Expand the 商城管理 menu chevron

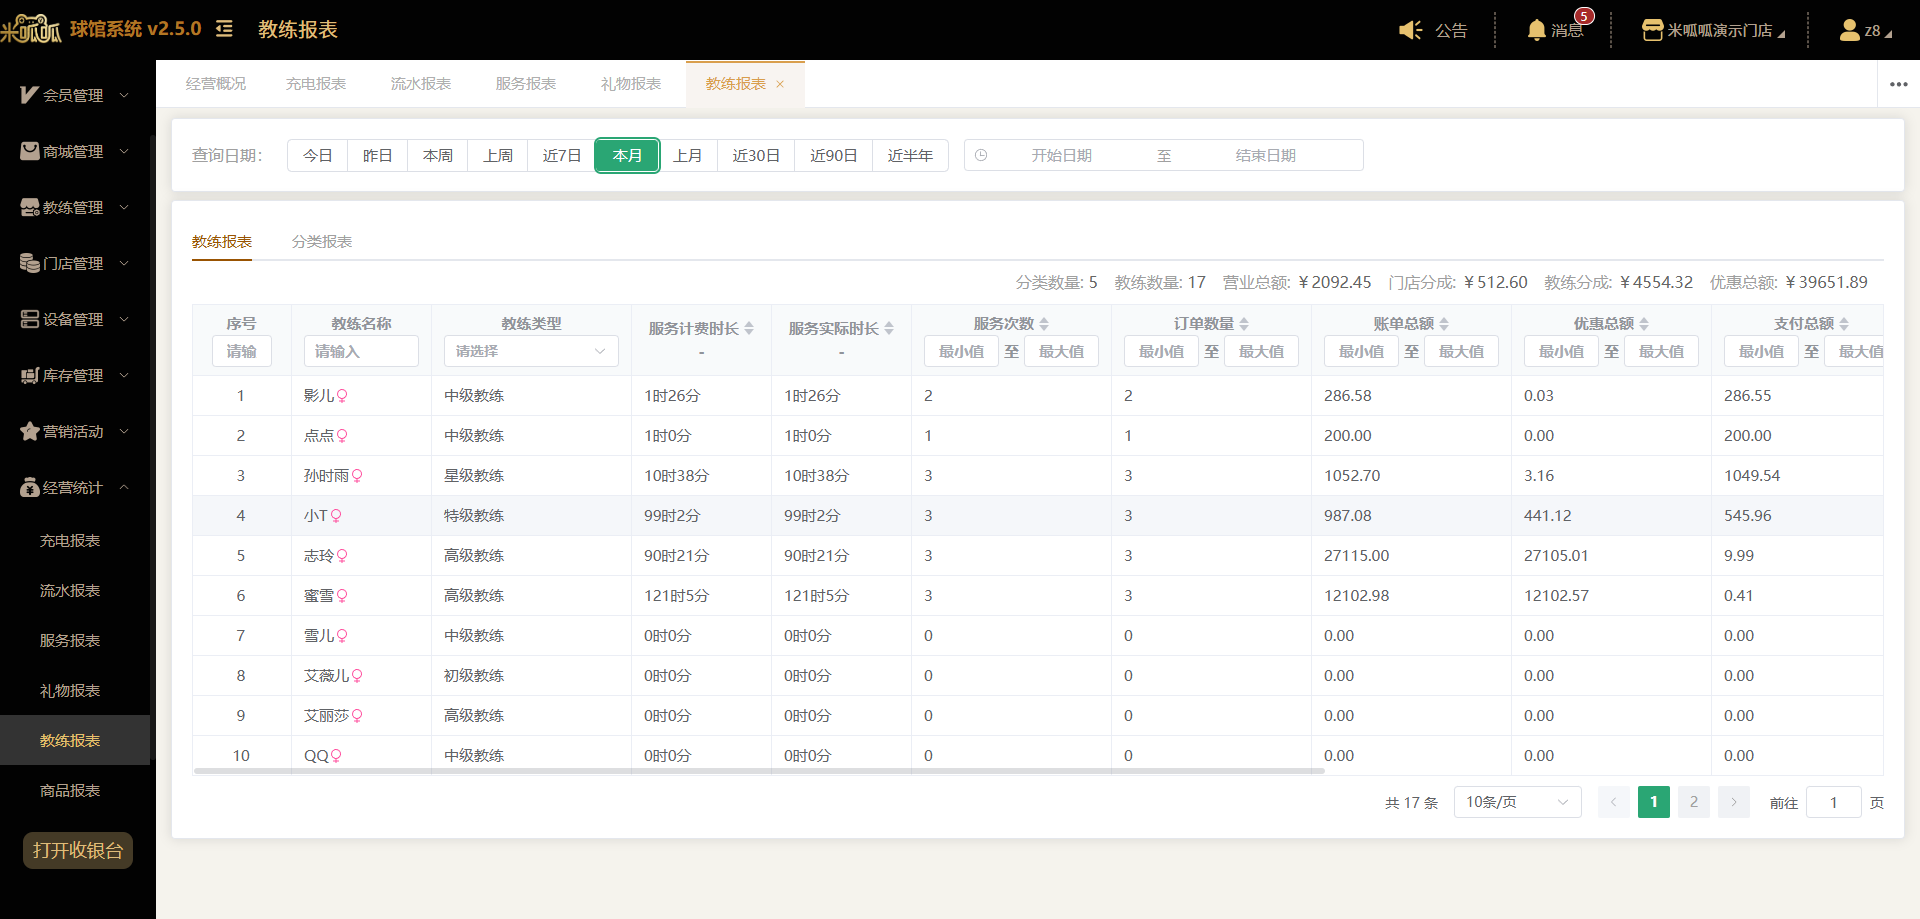point(124,151)
